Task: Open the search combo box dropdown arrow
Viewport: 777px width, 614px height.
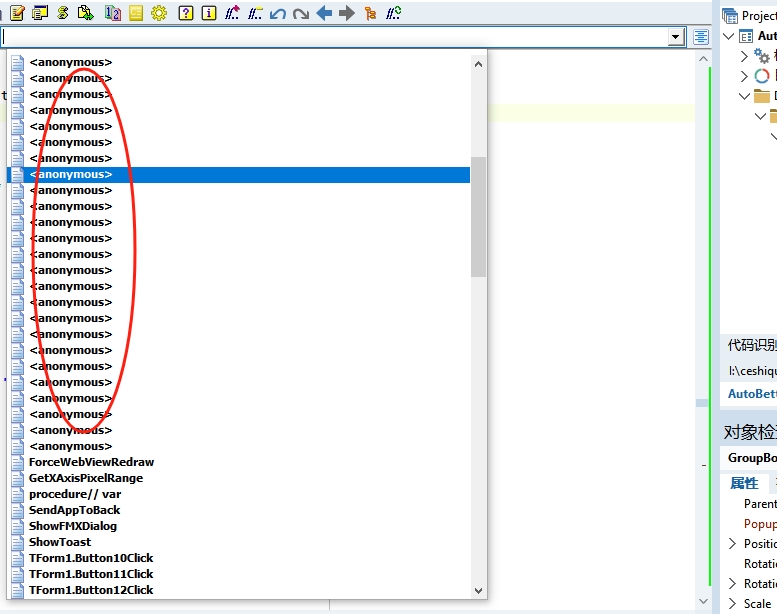Action: click(676, 37)
